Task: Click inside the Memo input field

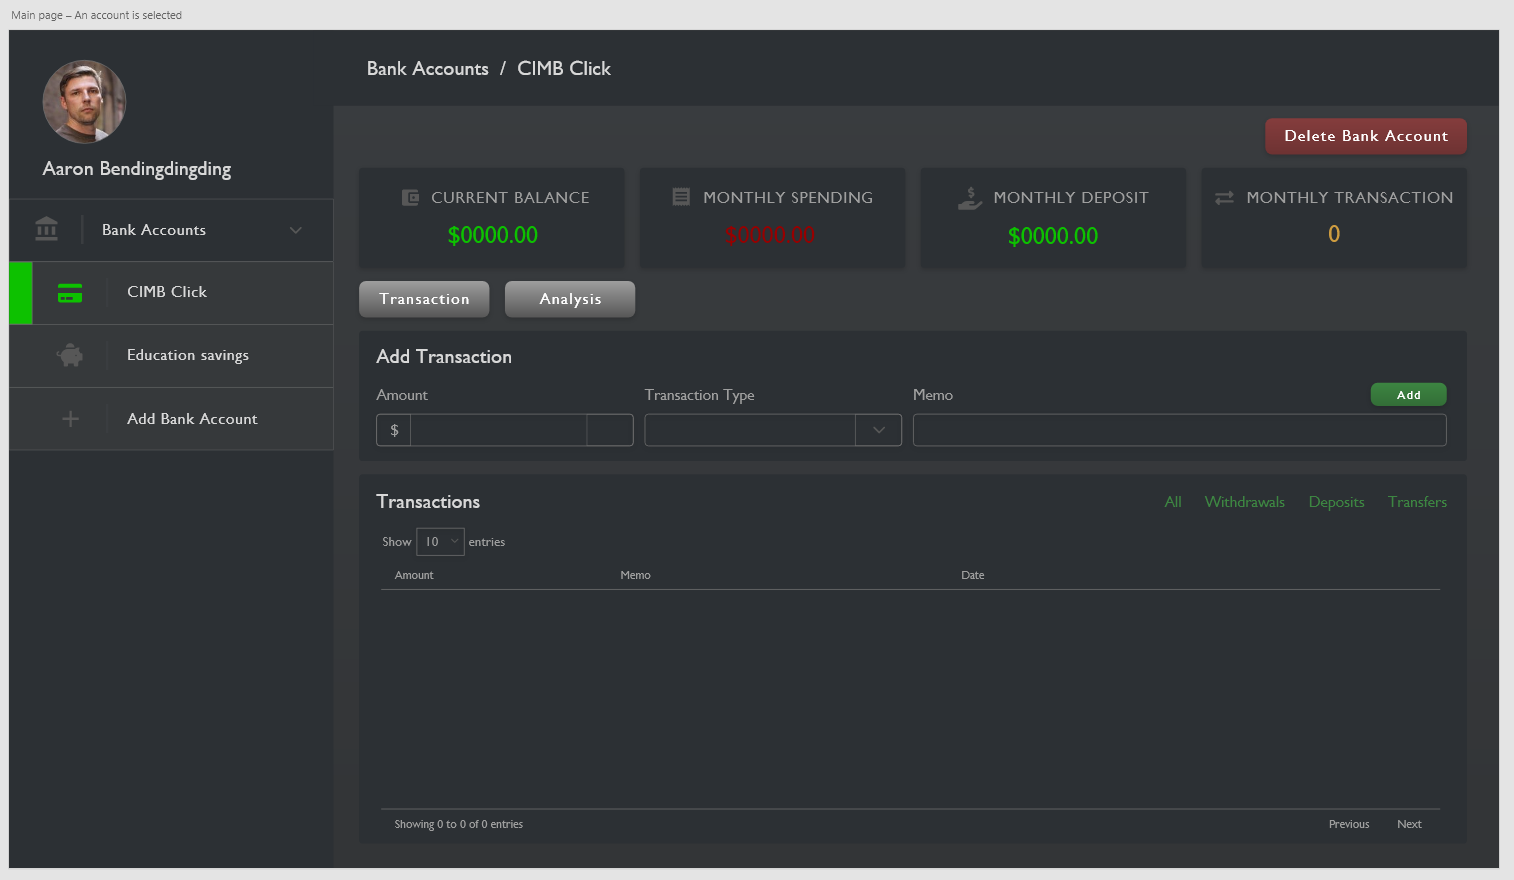Action: 1178,430
